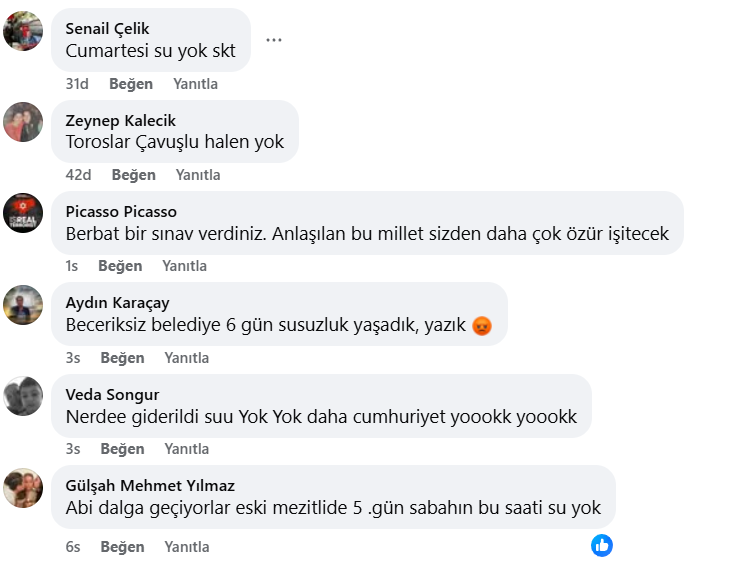740x568 pixels.
Task: Open options menu on Senail Çelik's comment
Action: click(274, 40)
